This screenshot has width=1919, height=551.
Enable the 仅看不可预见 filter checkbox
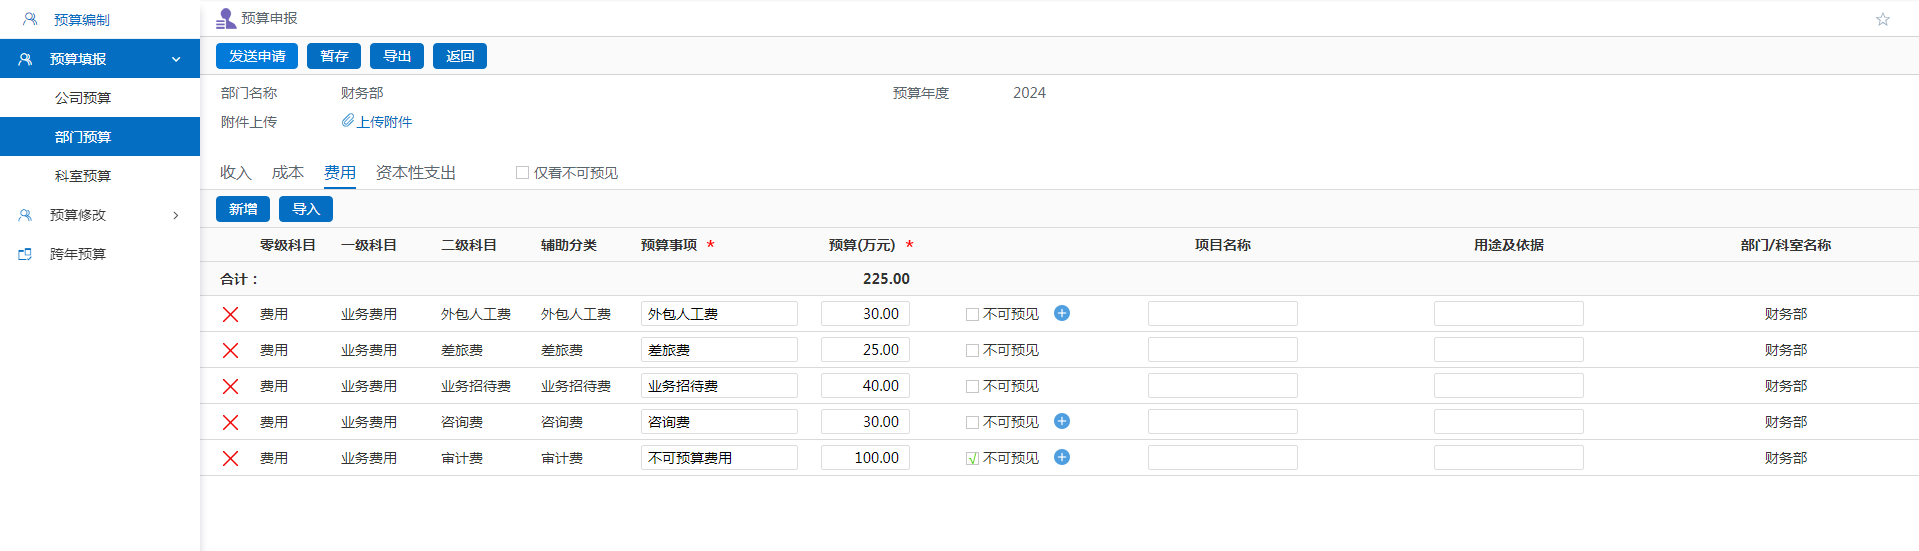coord(522,173)
